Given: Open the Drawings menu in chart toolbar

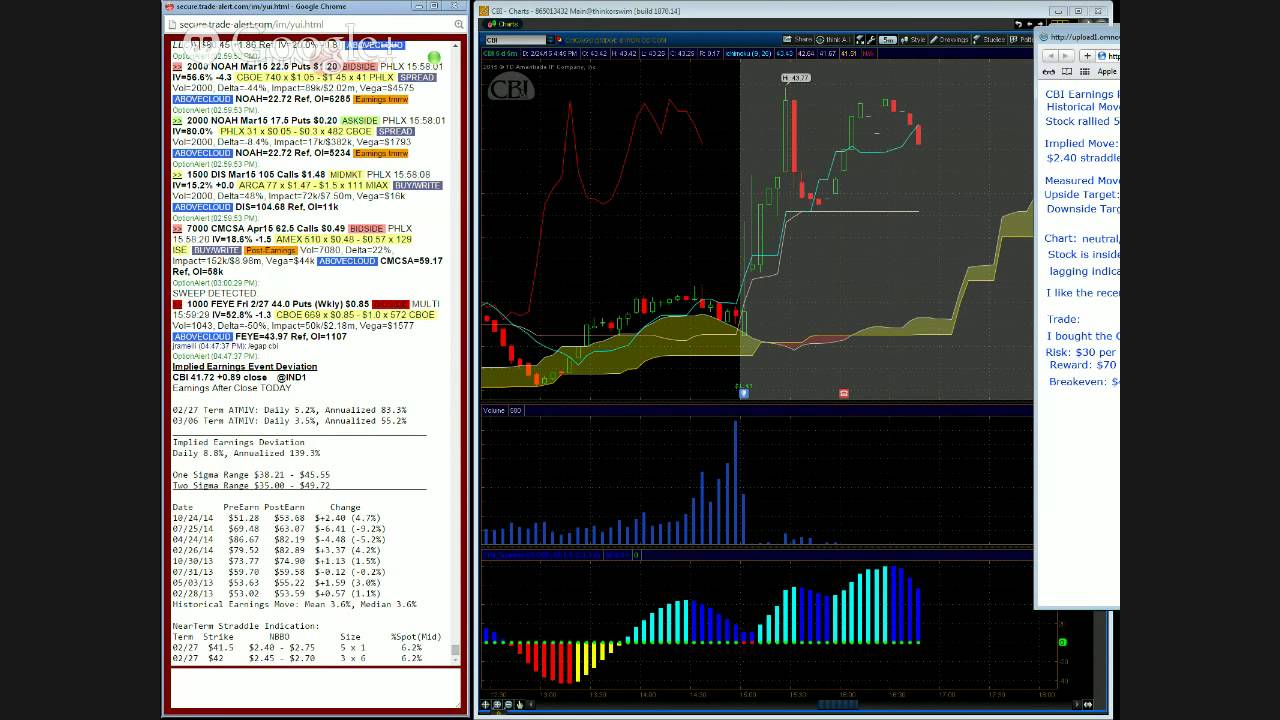Looking at the screenshot, I should point(950,40).
